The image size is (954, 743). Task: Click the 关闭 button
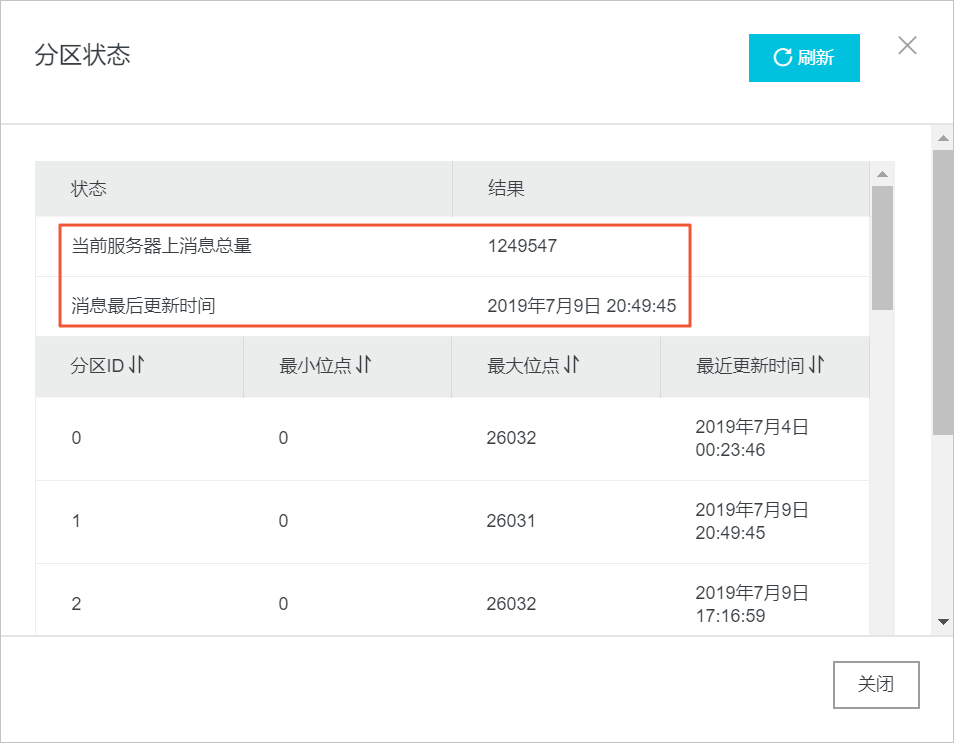tap(876, 685)
